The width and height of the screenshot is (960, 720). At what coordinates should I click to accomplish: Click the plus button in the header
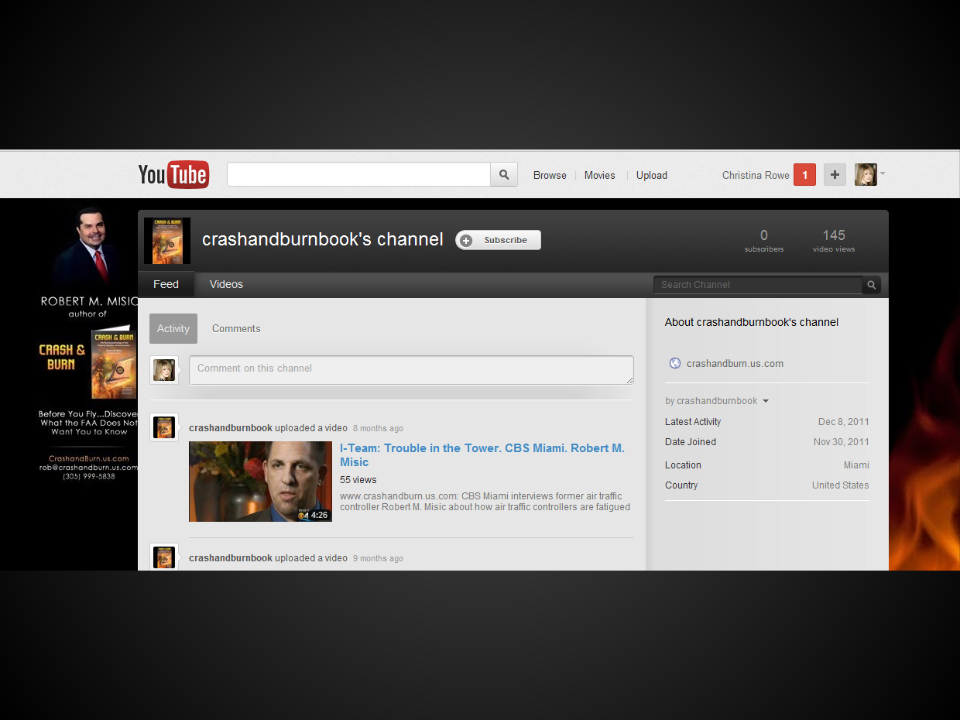click(x=834, y=175)
